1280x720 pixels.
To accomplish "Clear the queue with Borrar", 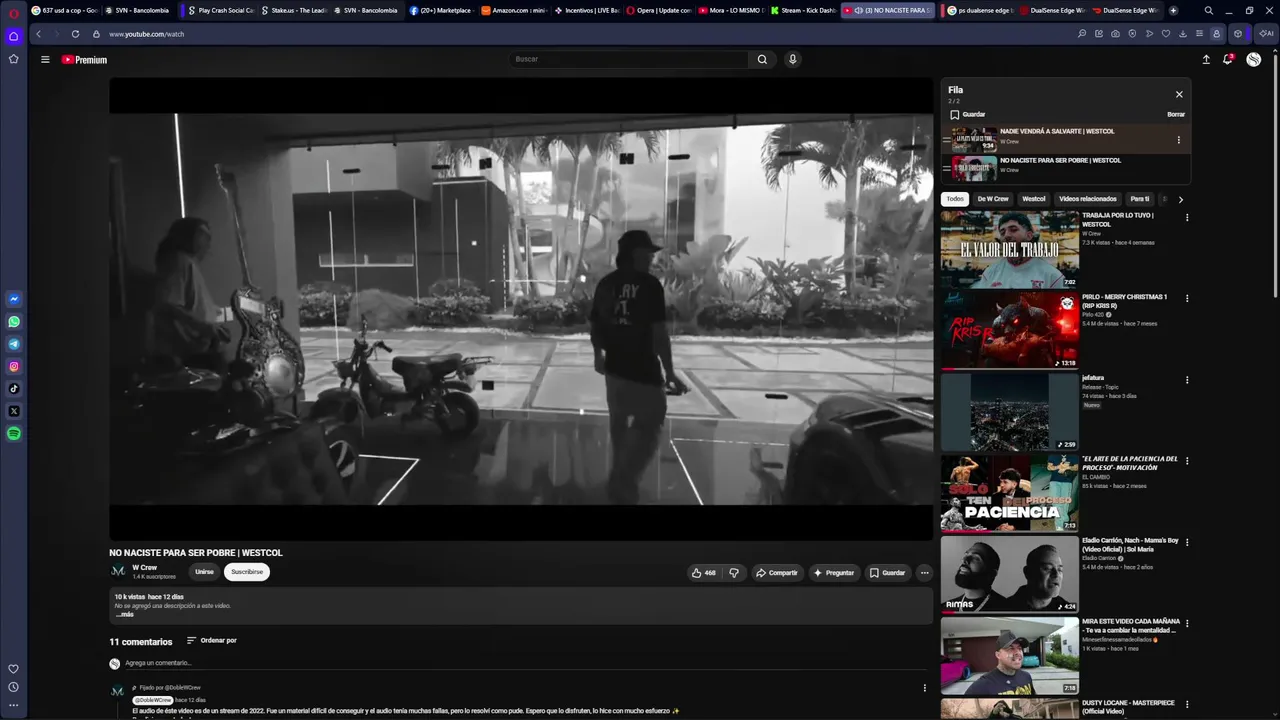I will tap(1176, 115).
